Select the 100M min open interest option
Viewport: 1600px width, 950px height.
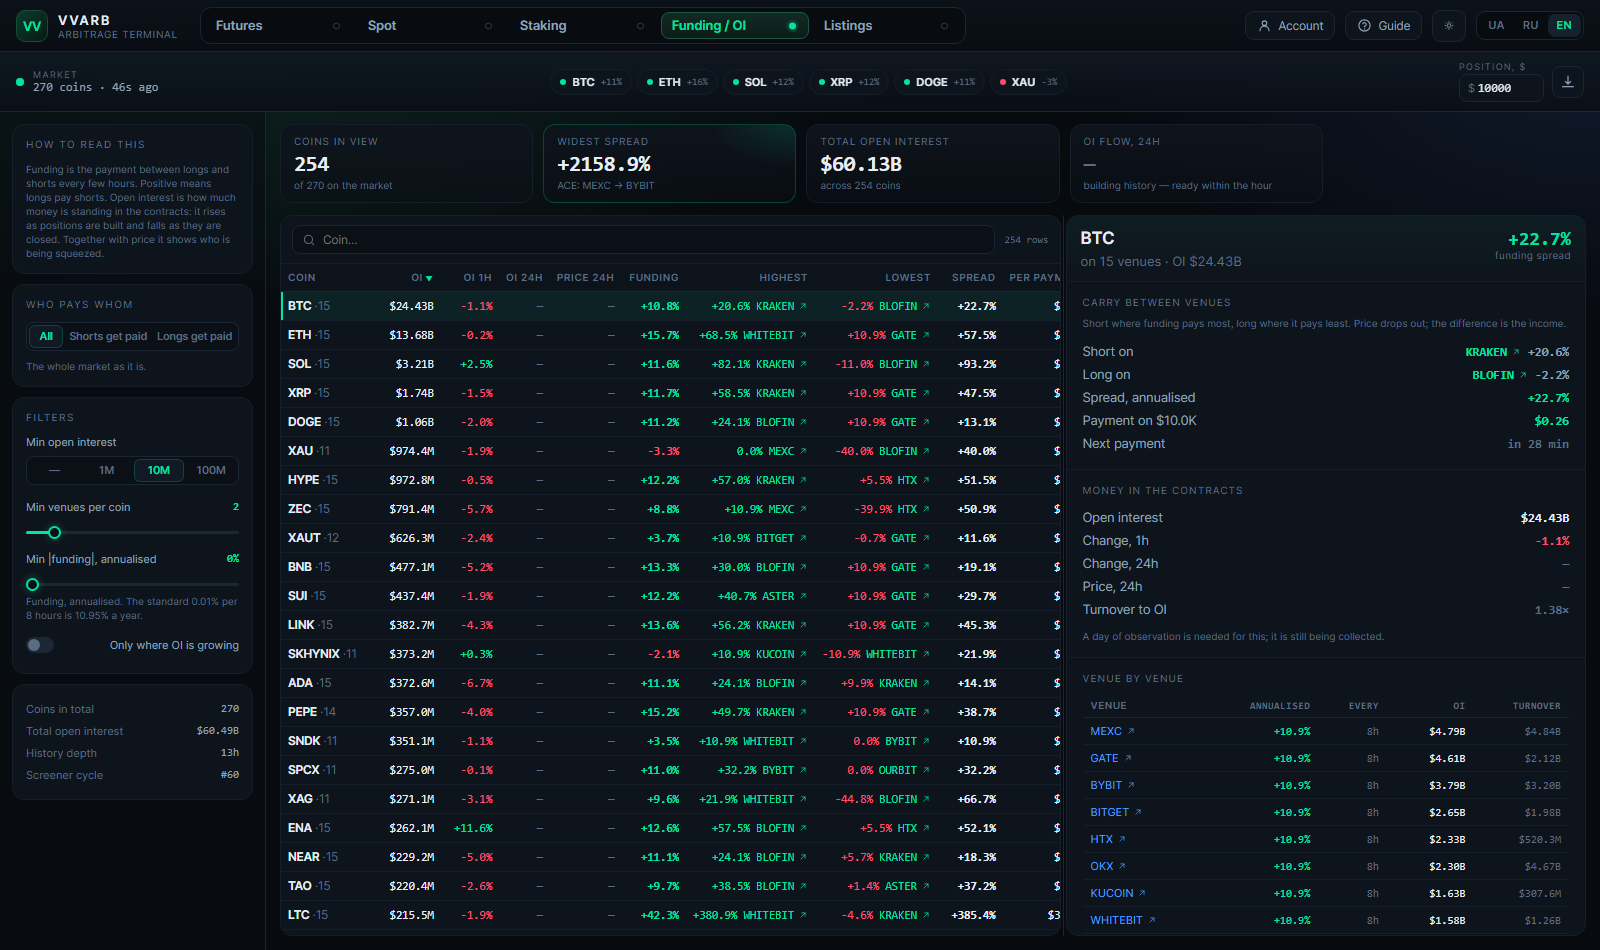coord(211,470)
